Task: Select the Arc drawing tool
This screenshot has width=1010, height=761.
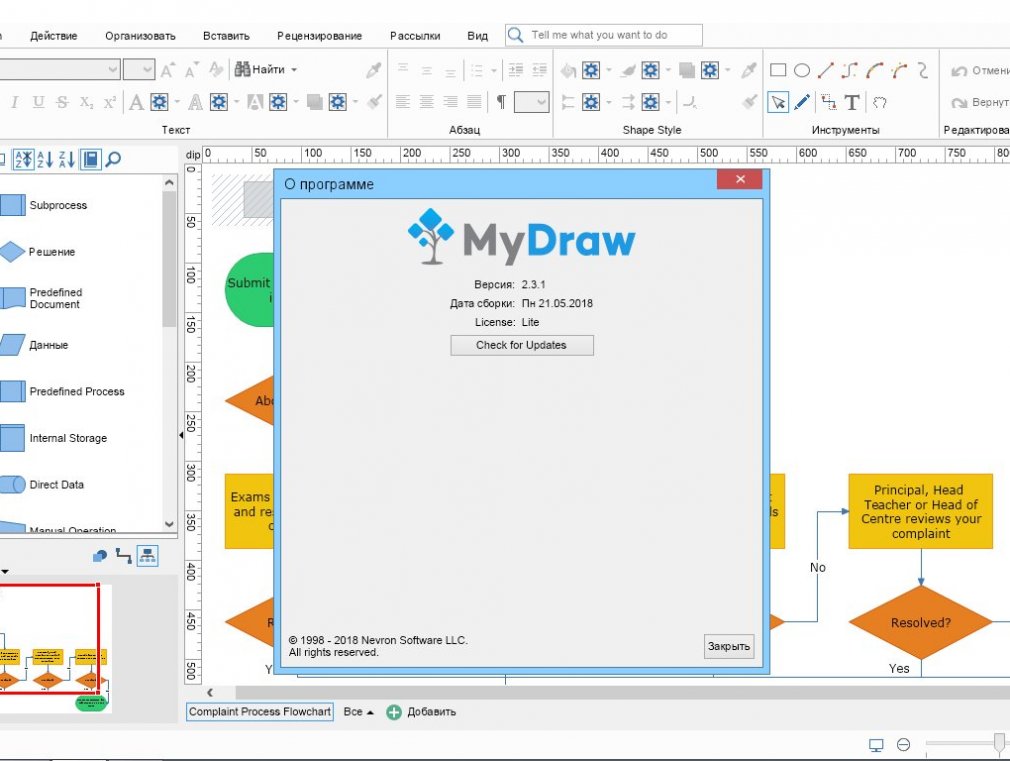Action: pyautogui.click(x=875, y=70)
